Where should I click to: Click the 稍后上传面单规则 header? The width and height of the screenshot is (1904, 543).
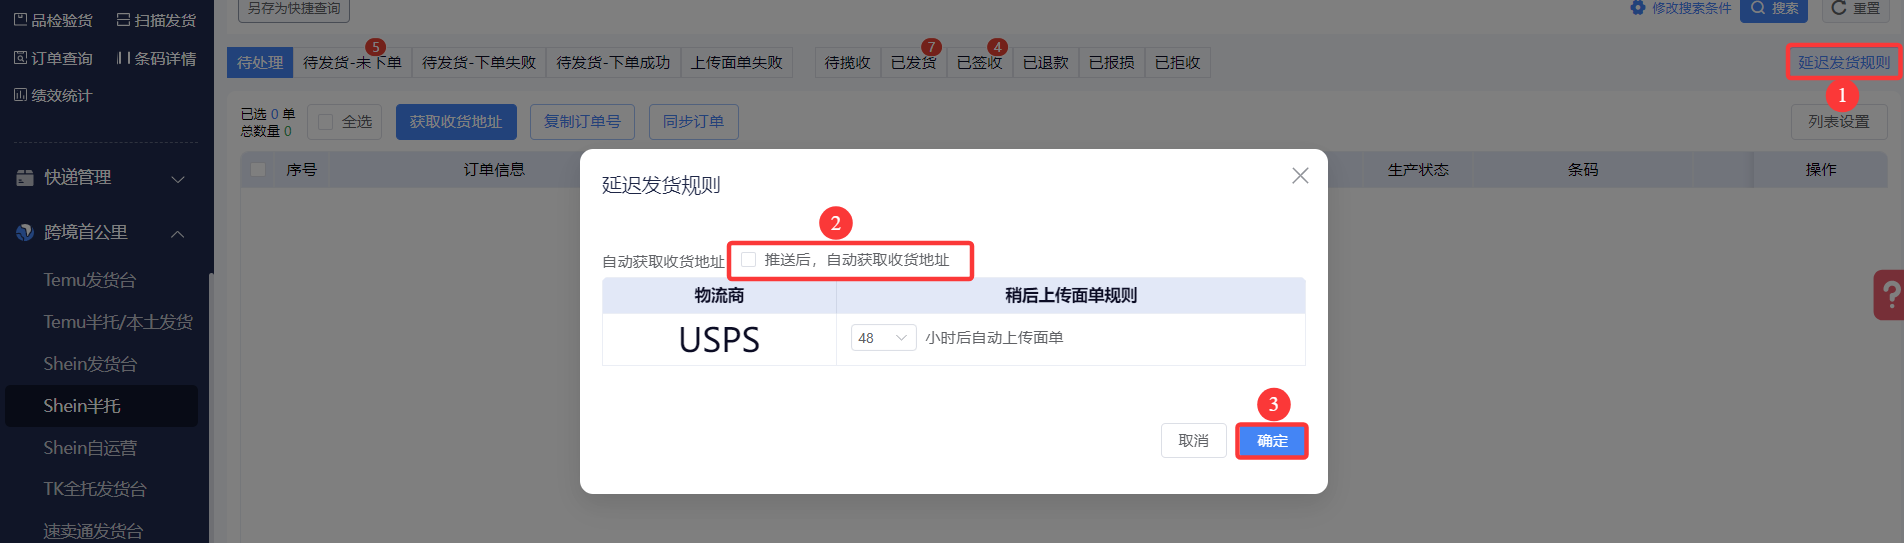(1071, 295)
